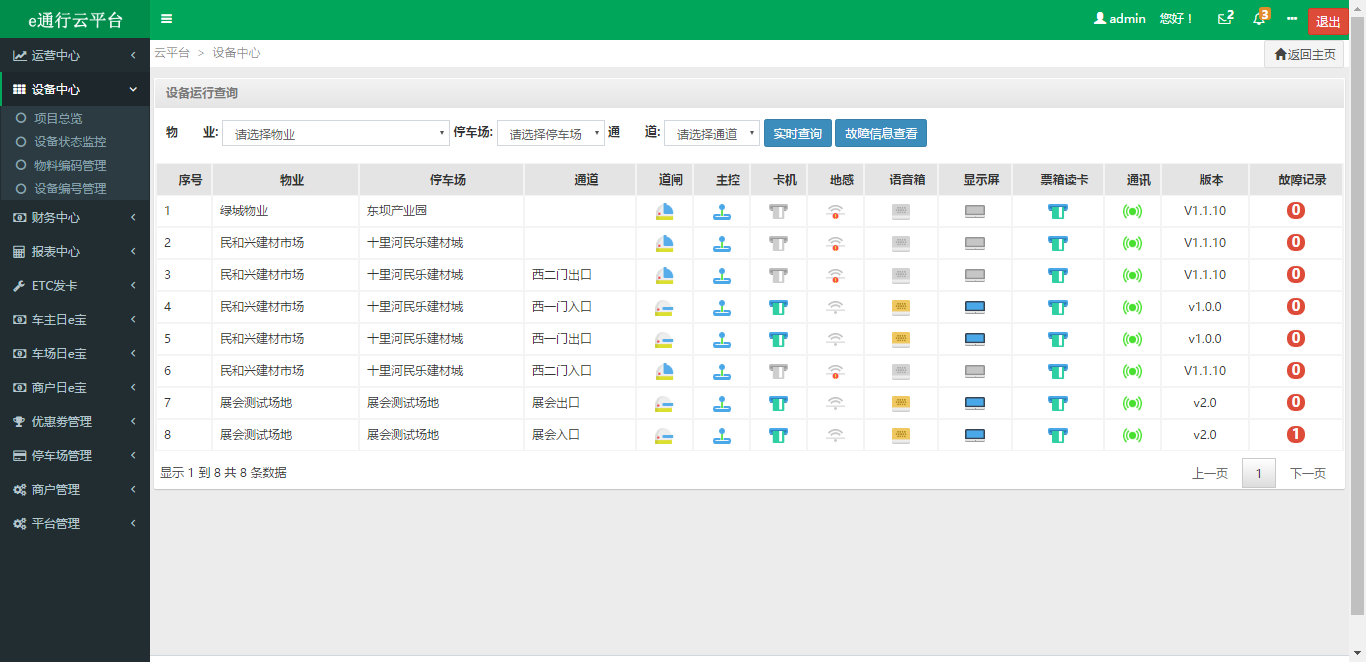Open the red fault record badge in row 8
Viewport: 1366px width, 662px height.
click(x=1296, y=435)
